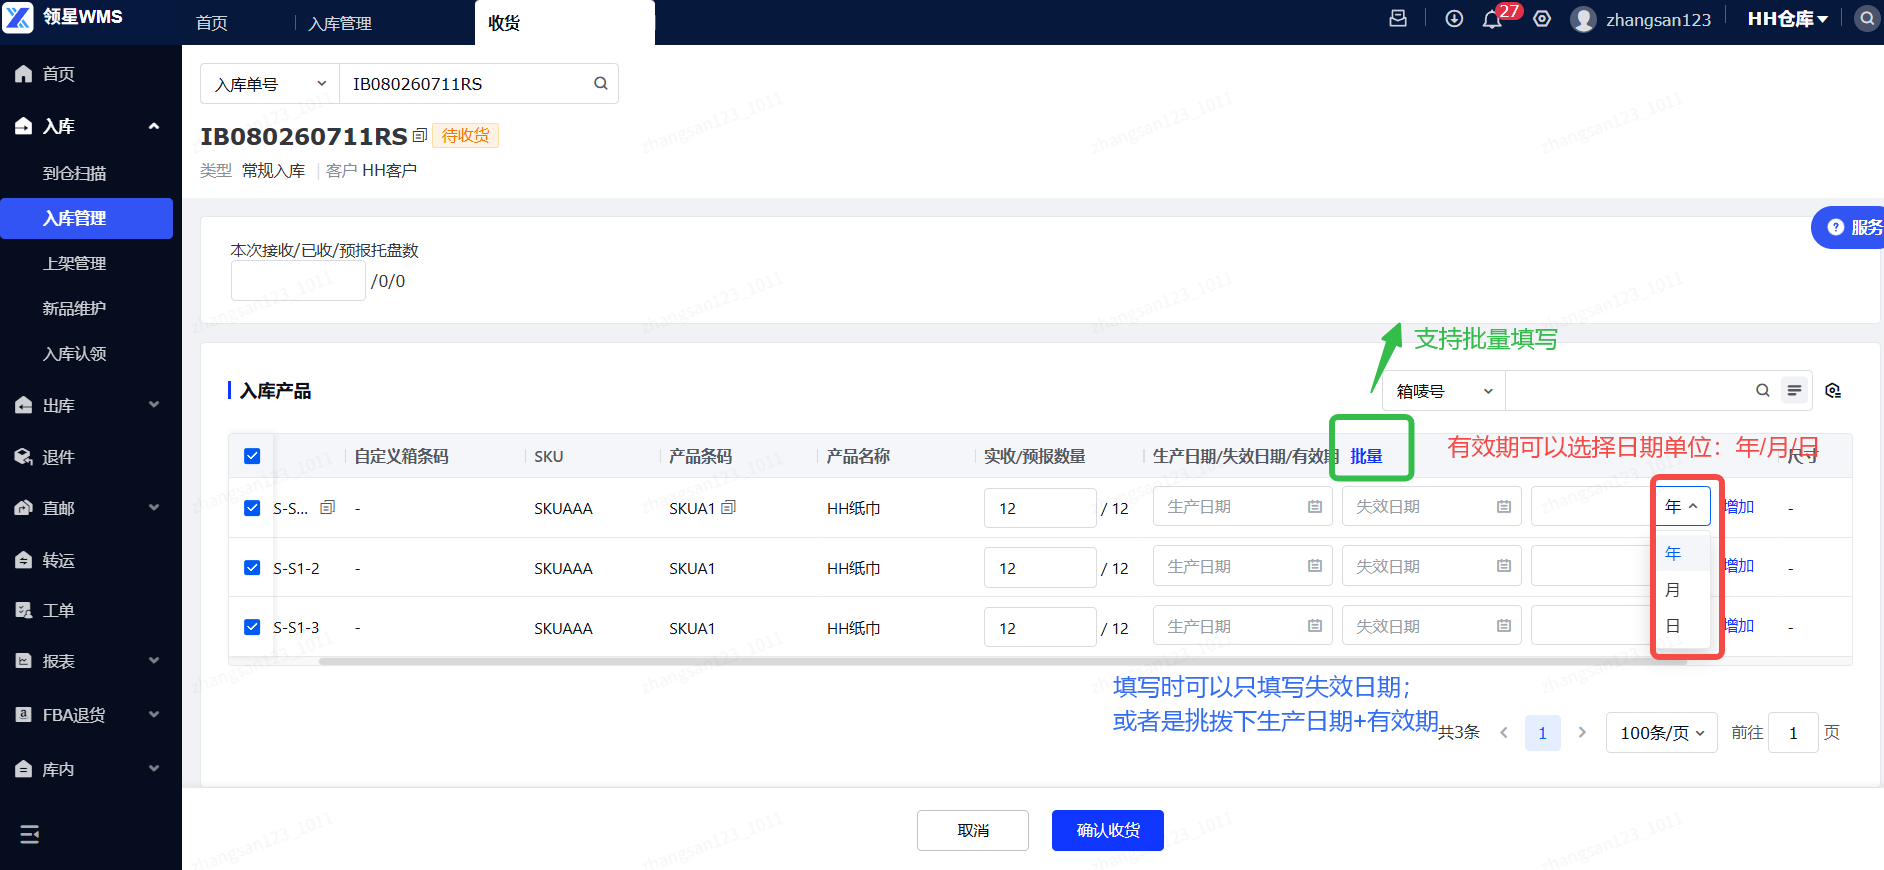Image resolution: width=1884 pixels, height=870 pixels.
Task: Open the settings gear in top bar
Action: tap(1542, 19)
